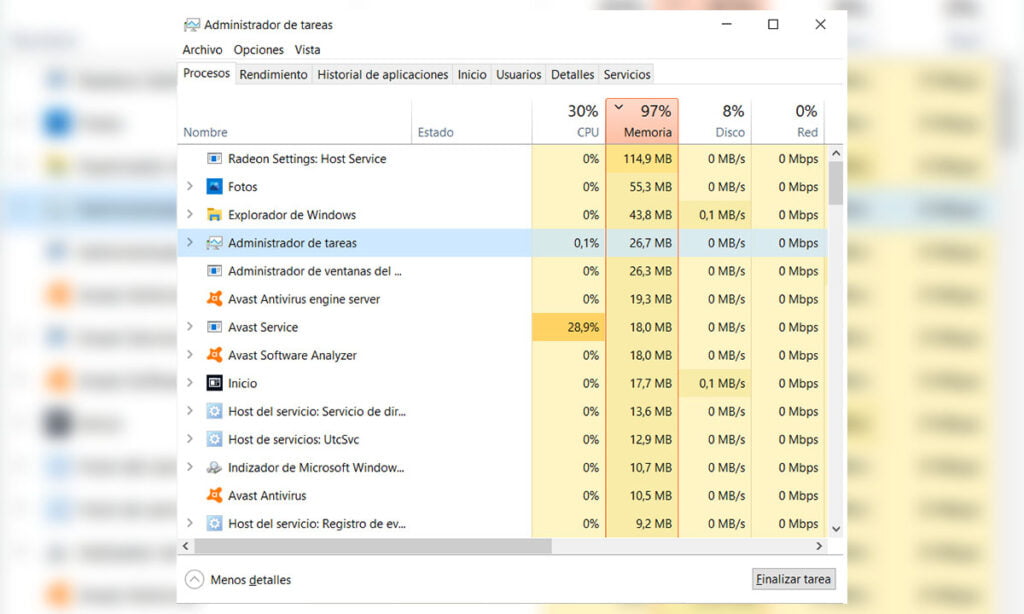
Task: Sort by the Estado column header
Action: [472, 121]
